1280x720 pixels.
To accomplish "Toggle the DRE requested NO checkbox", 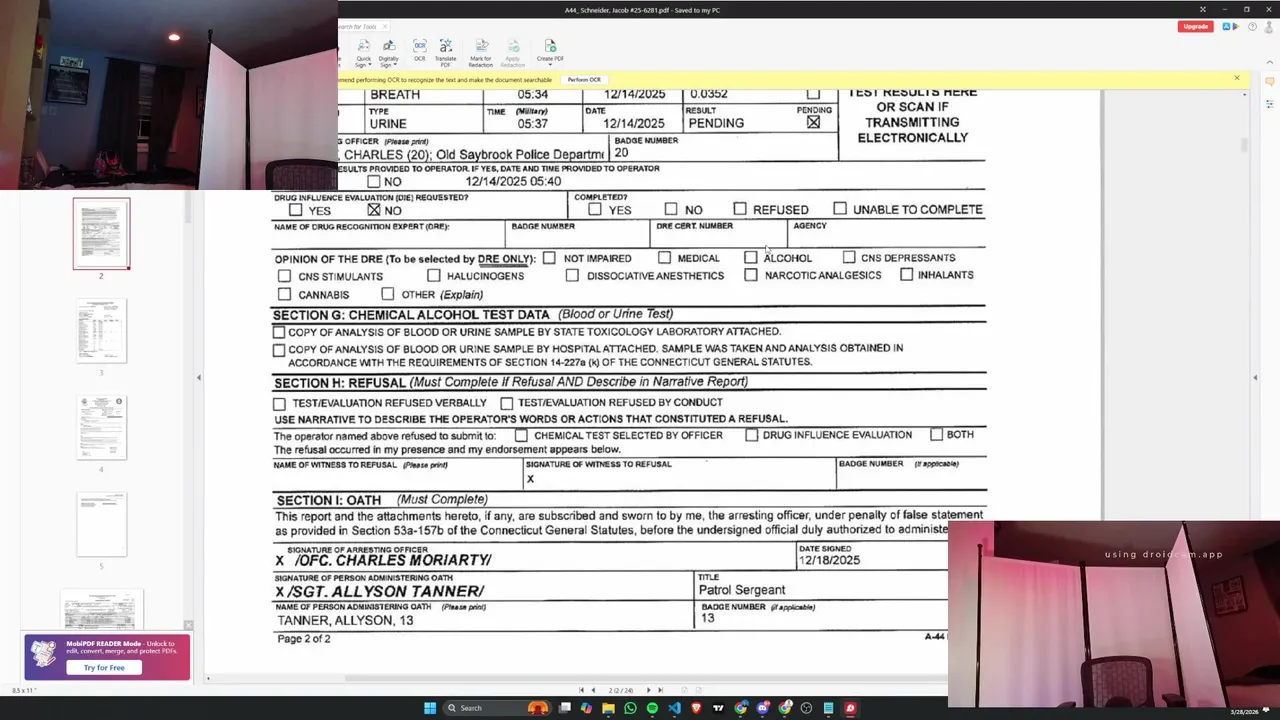I will click(374, 210).
